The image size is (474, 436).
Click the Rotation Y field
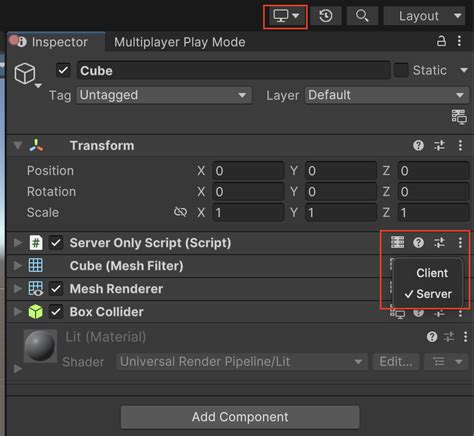tap(341, 192)
